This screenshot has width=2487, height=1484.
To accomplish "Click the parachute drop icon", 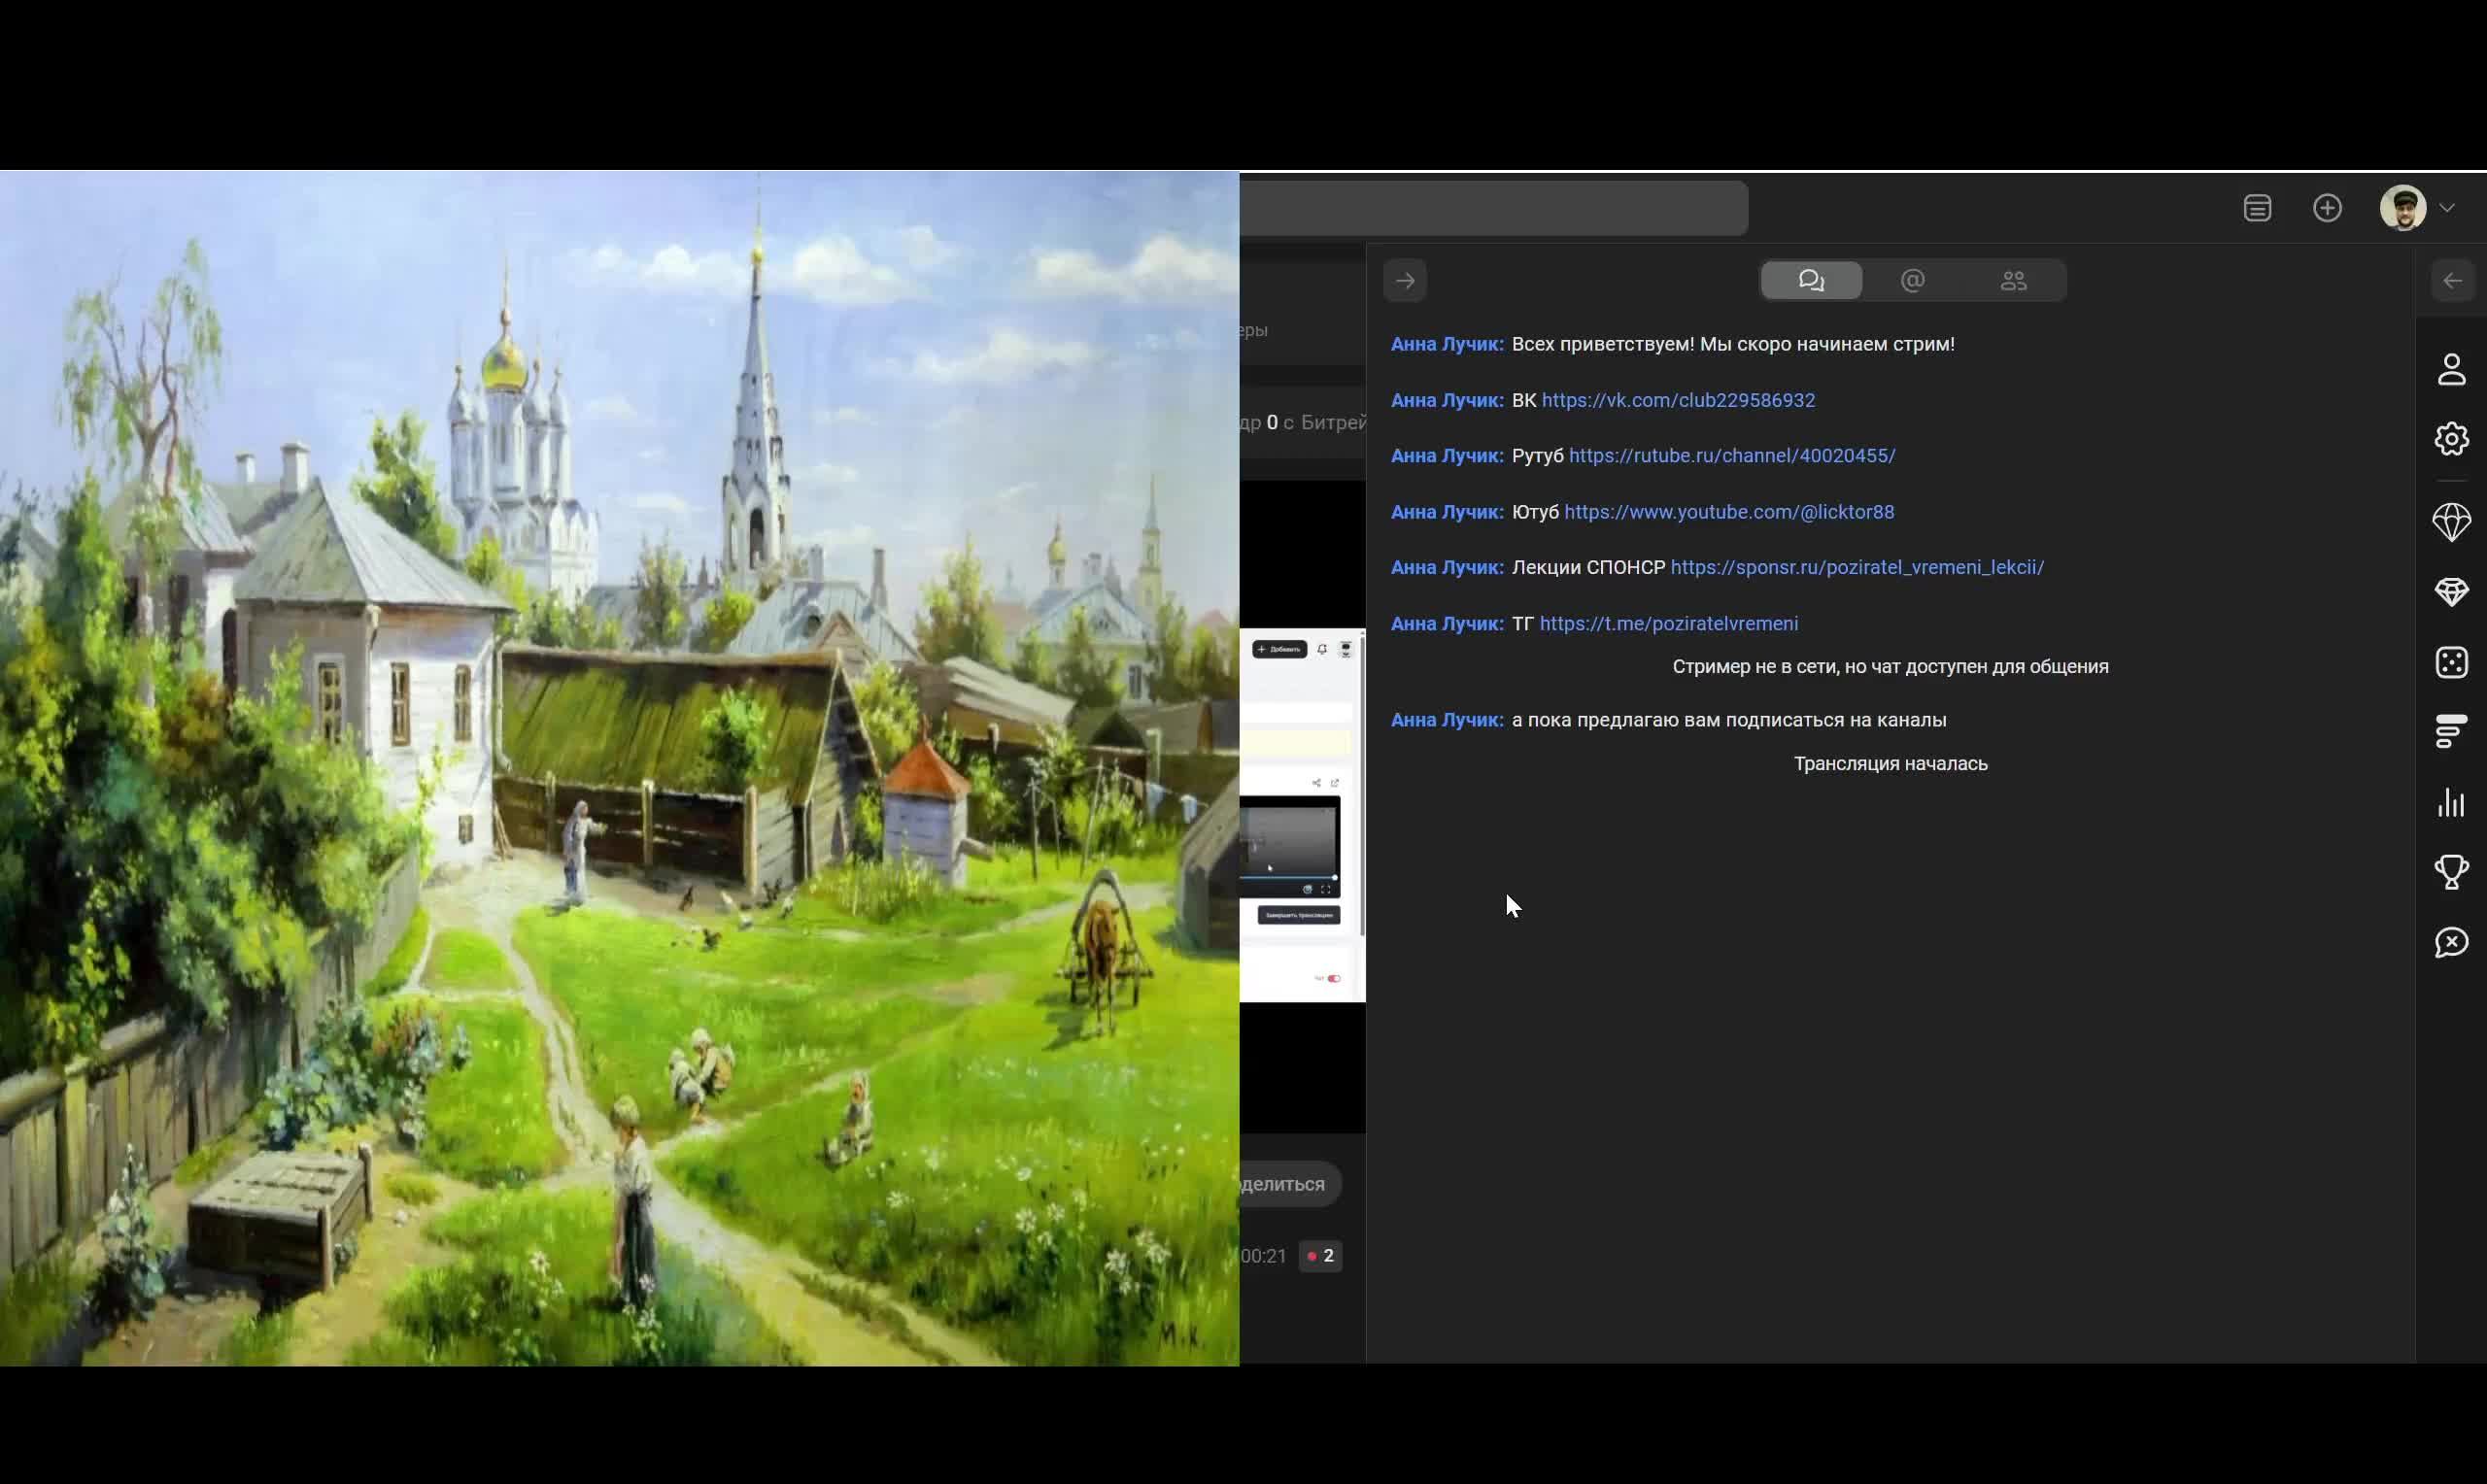I will 2451,522.
